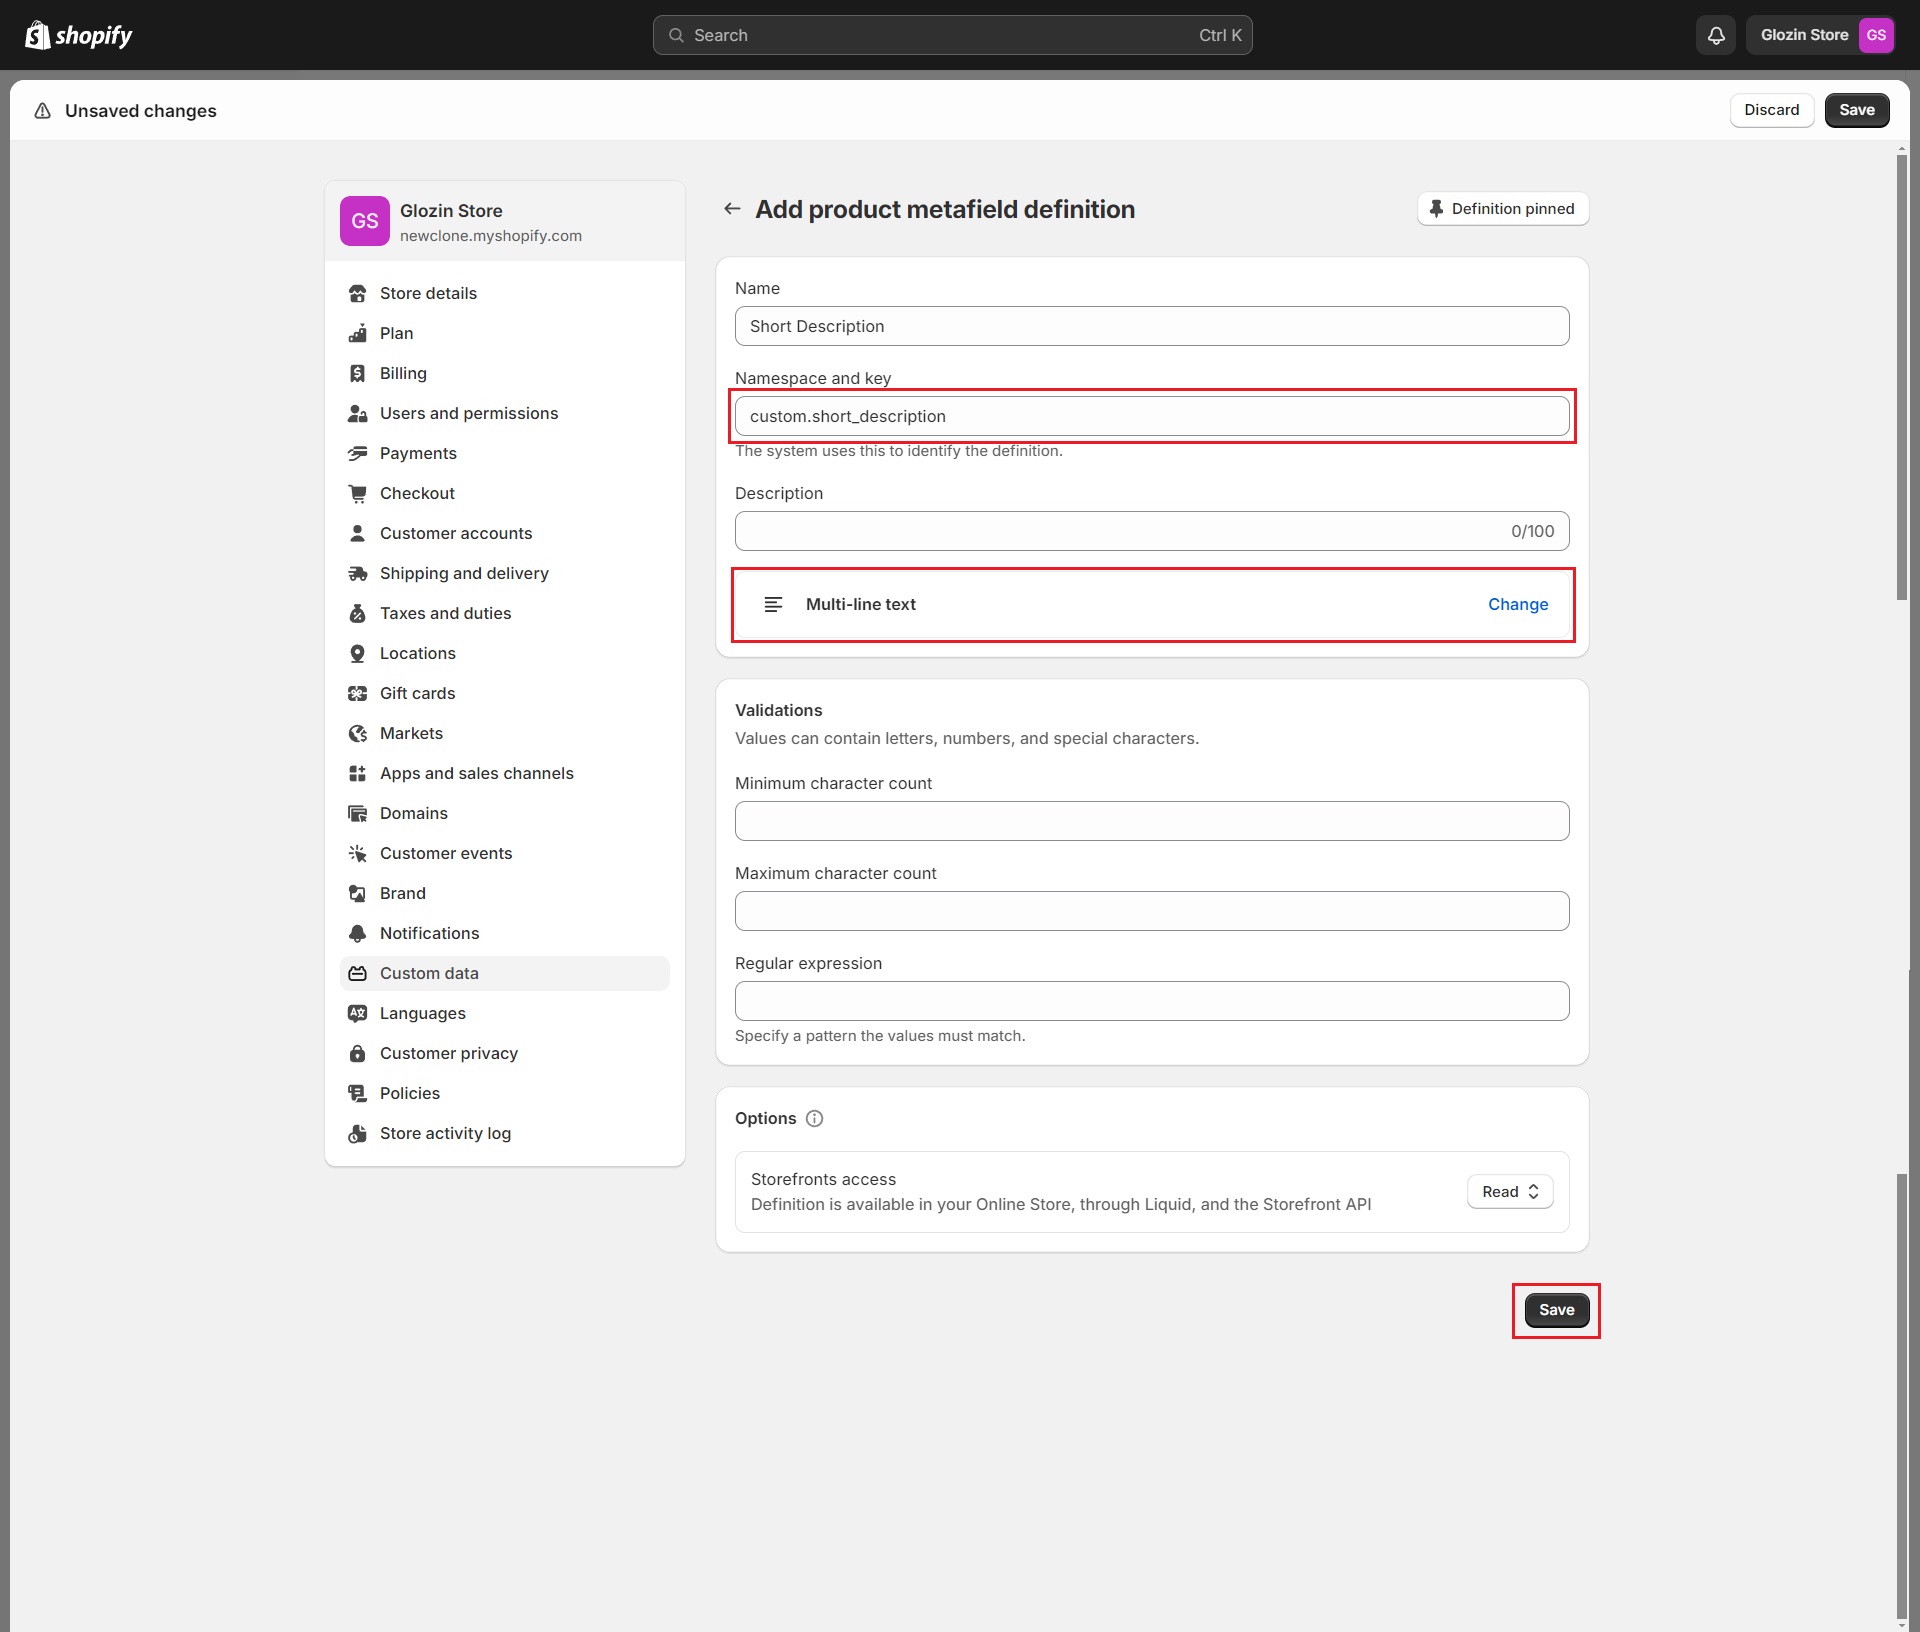
Task: Click the Discard button
Action: pos(1771,110)
